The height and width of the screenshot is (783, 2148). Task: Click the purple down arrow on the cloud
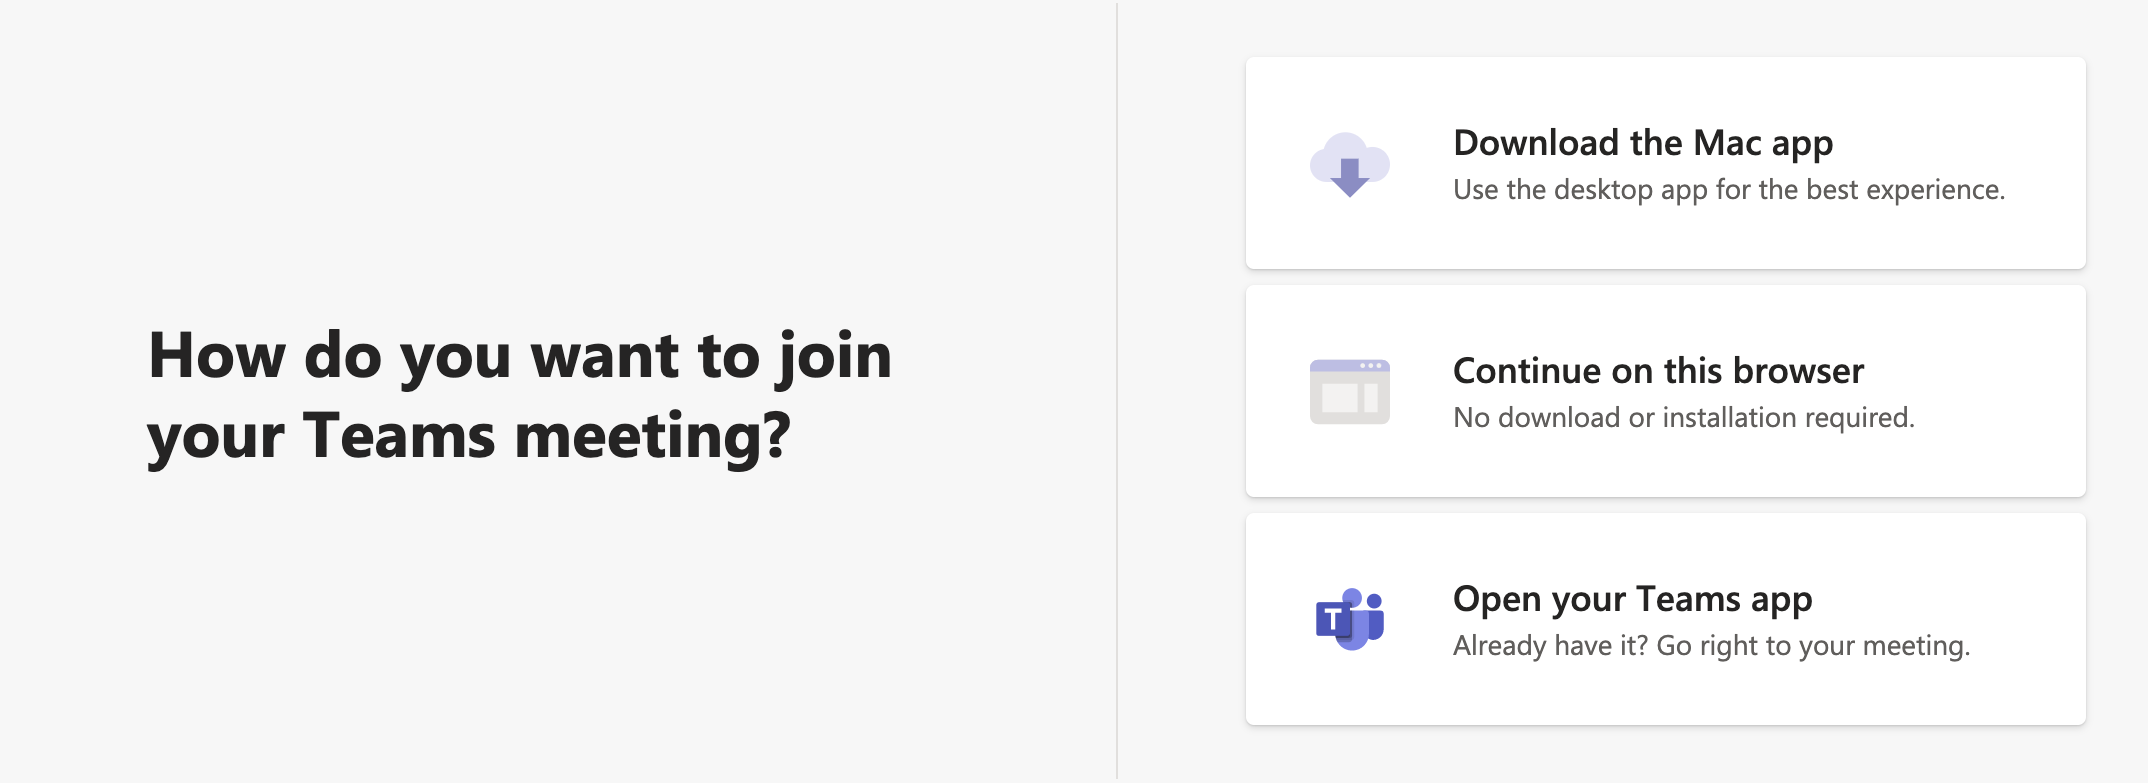click(x=1349, y=177)
